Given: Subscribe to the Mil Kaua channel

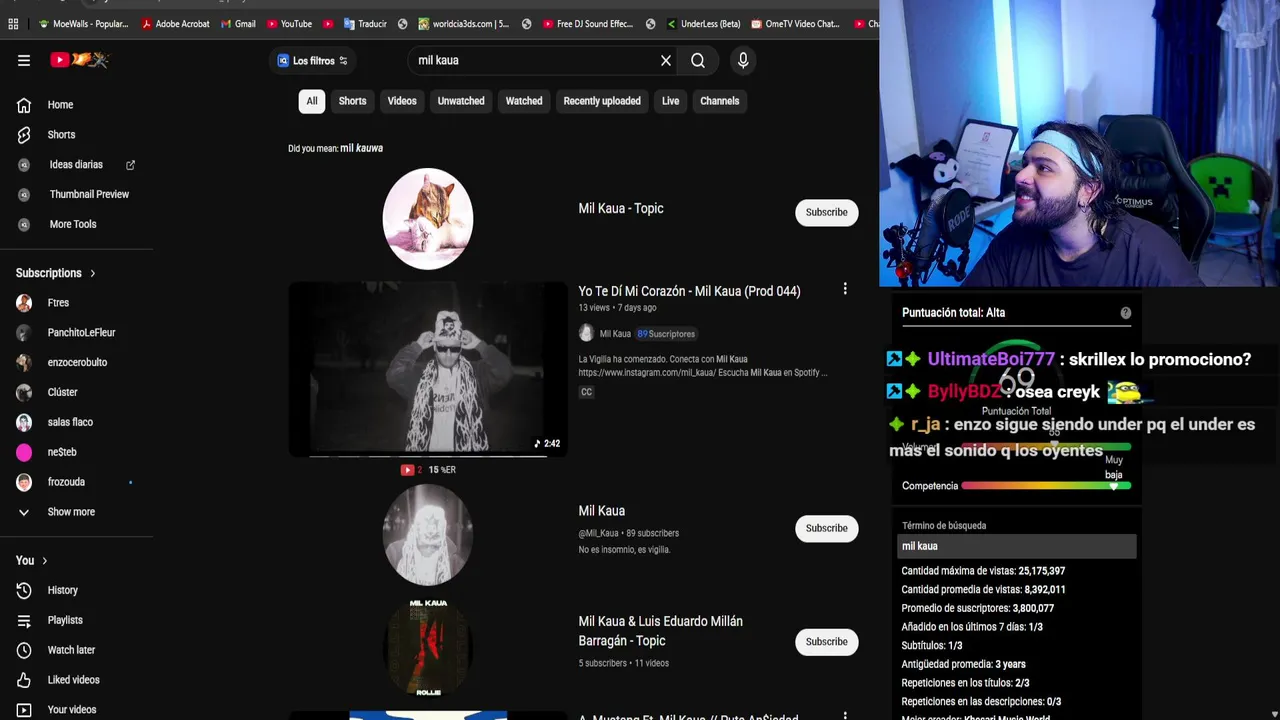Looking at the screenshot, I should pos(827,528).
